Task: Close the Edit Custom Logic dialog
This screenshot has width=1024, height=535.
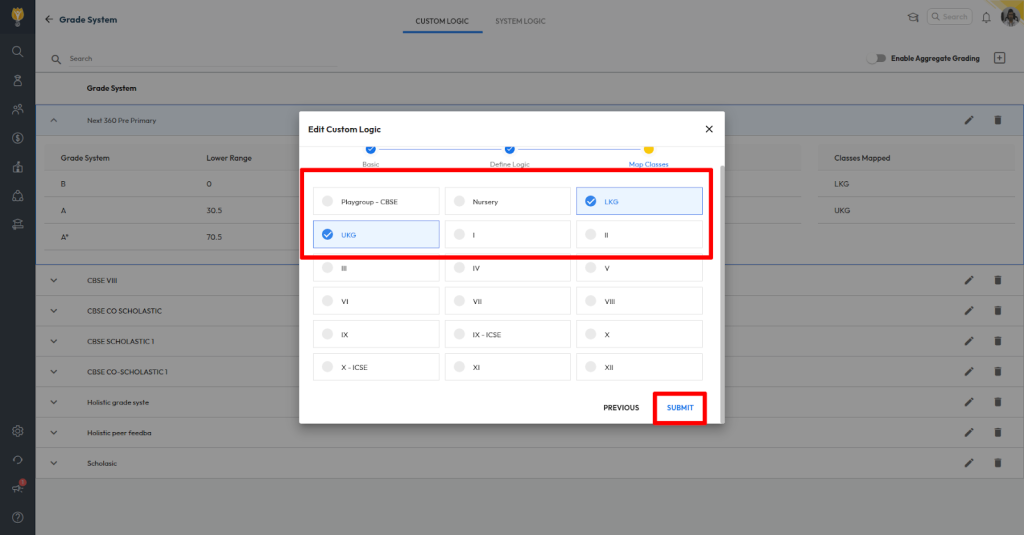Action: tap(709, 129)
